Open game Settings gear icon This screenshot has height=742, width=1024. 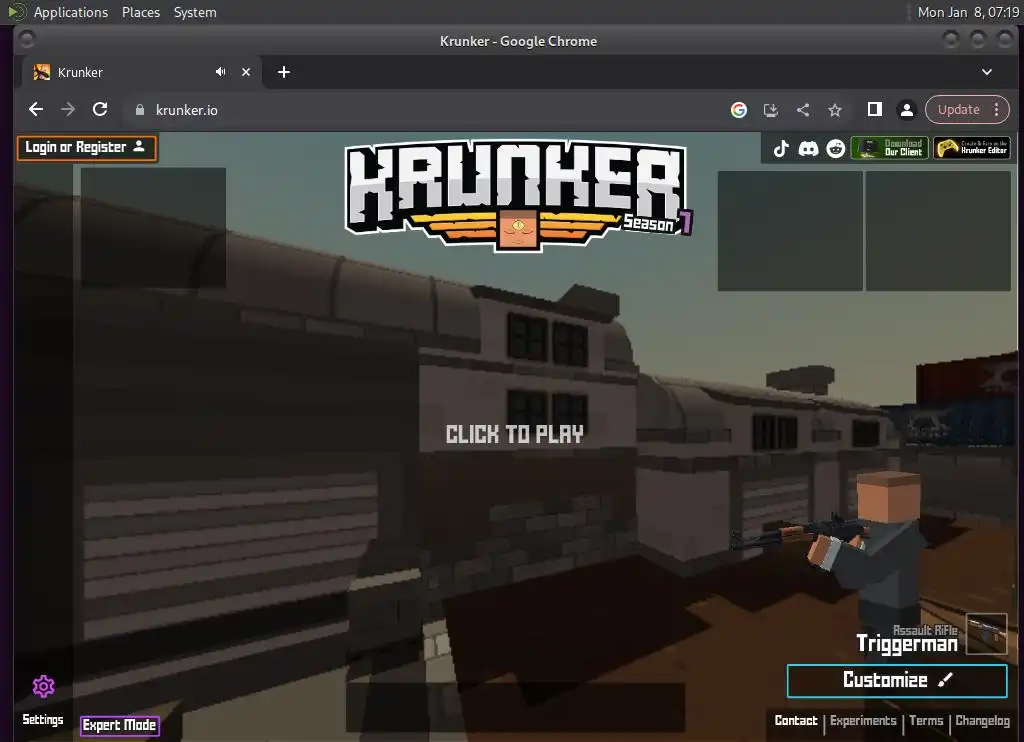click(x=44, y=686)
